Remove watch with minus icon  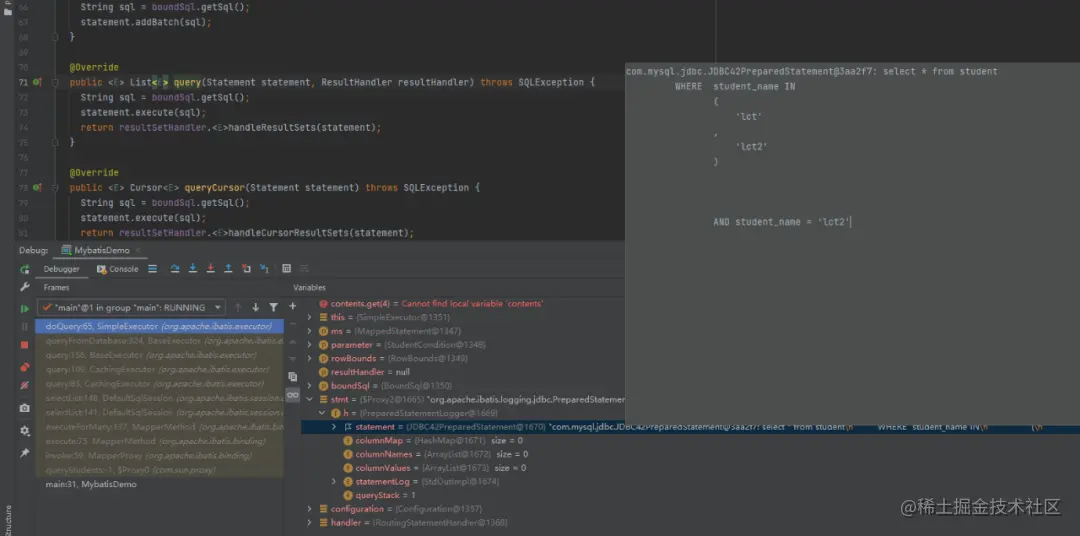(x=292, y=323)
